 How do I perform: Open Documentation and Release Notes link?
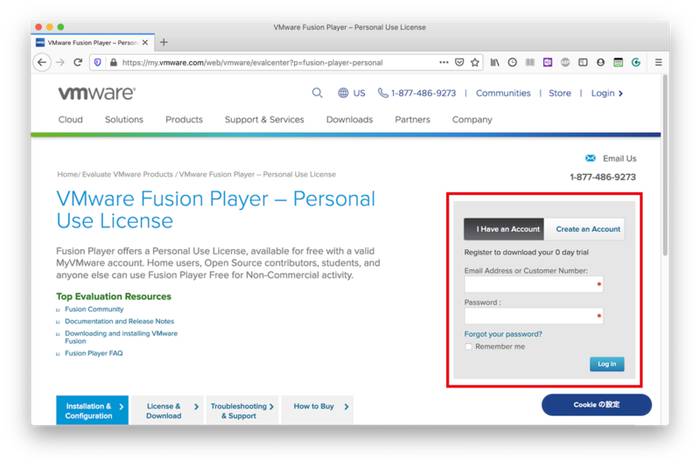point(119,321)
